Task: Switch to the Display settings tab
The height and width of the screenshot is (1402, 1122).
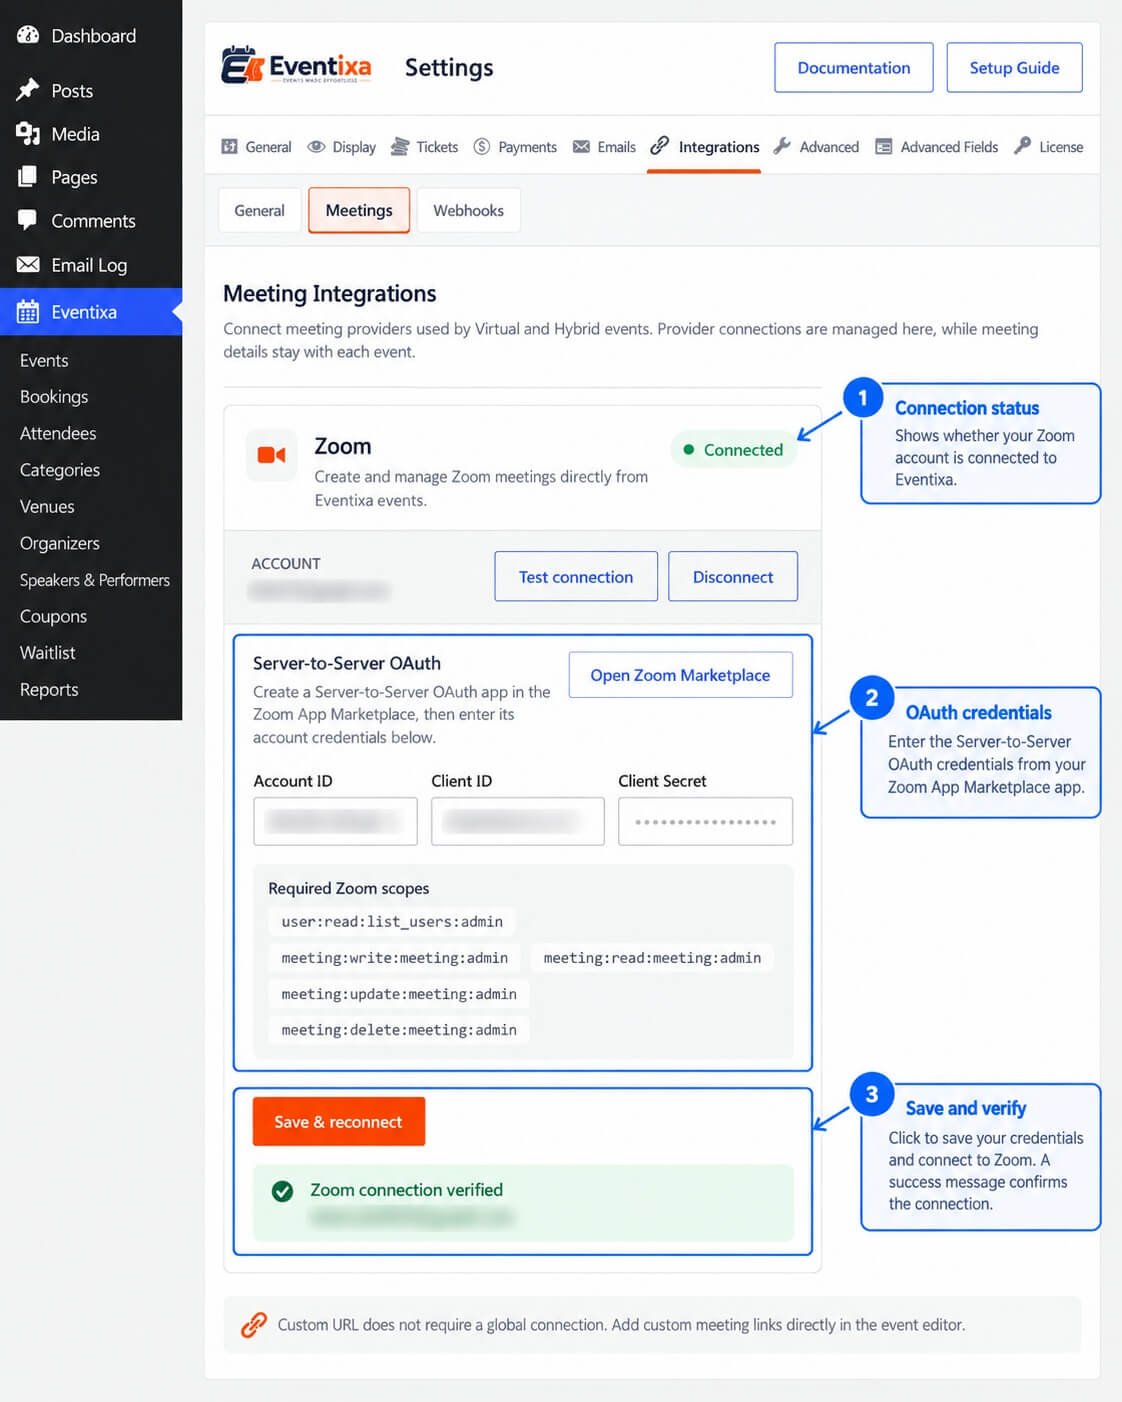Action: [342, 147]
